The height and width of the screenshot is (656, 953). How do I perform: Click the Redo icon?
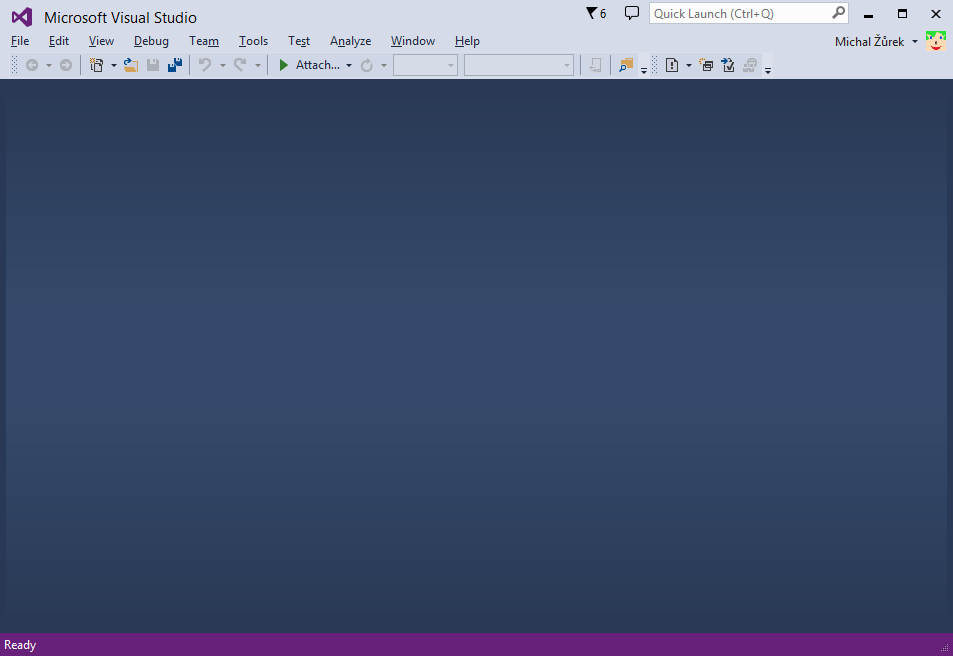(237, 64)
